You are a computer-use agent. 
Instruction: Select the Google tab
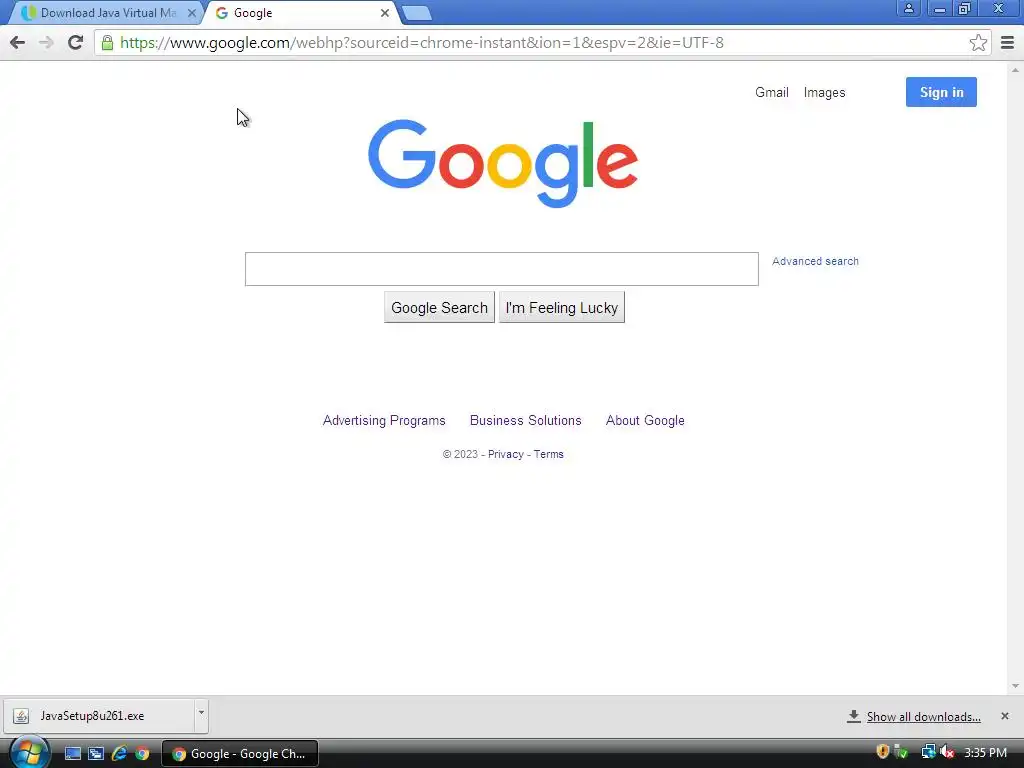300,13
